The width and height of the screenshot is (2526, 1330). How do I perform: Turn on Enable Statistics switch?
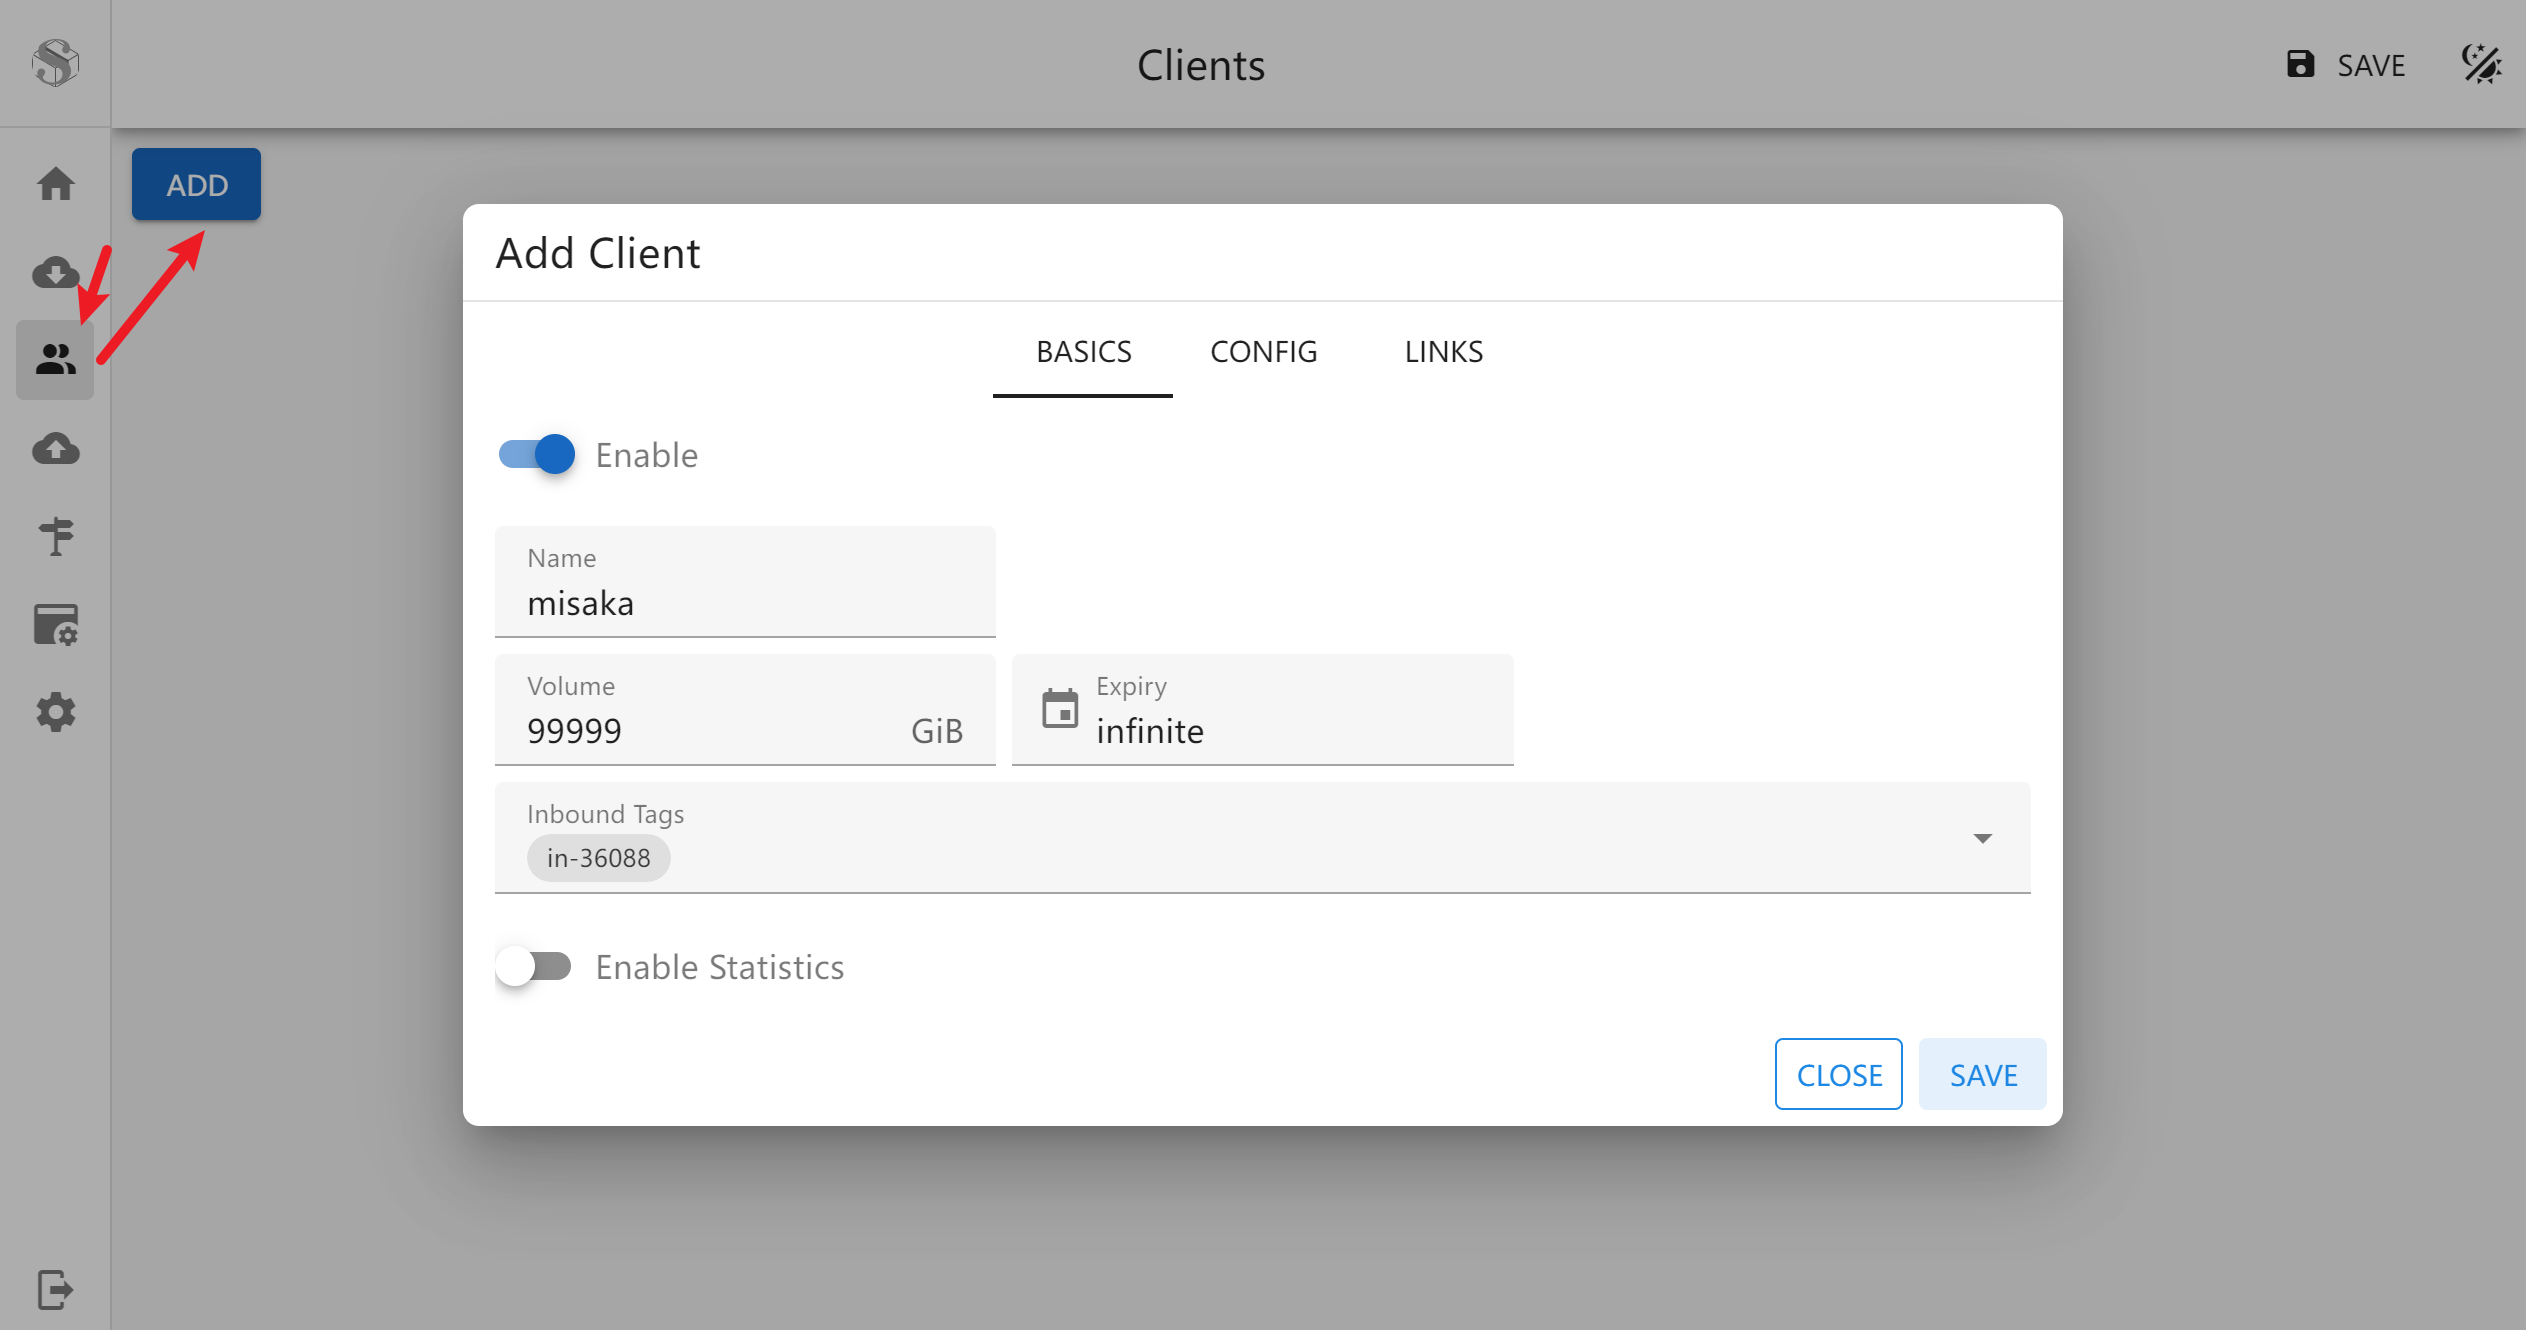pyautogui.click(x=534, y=967)
